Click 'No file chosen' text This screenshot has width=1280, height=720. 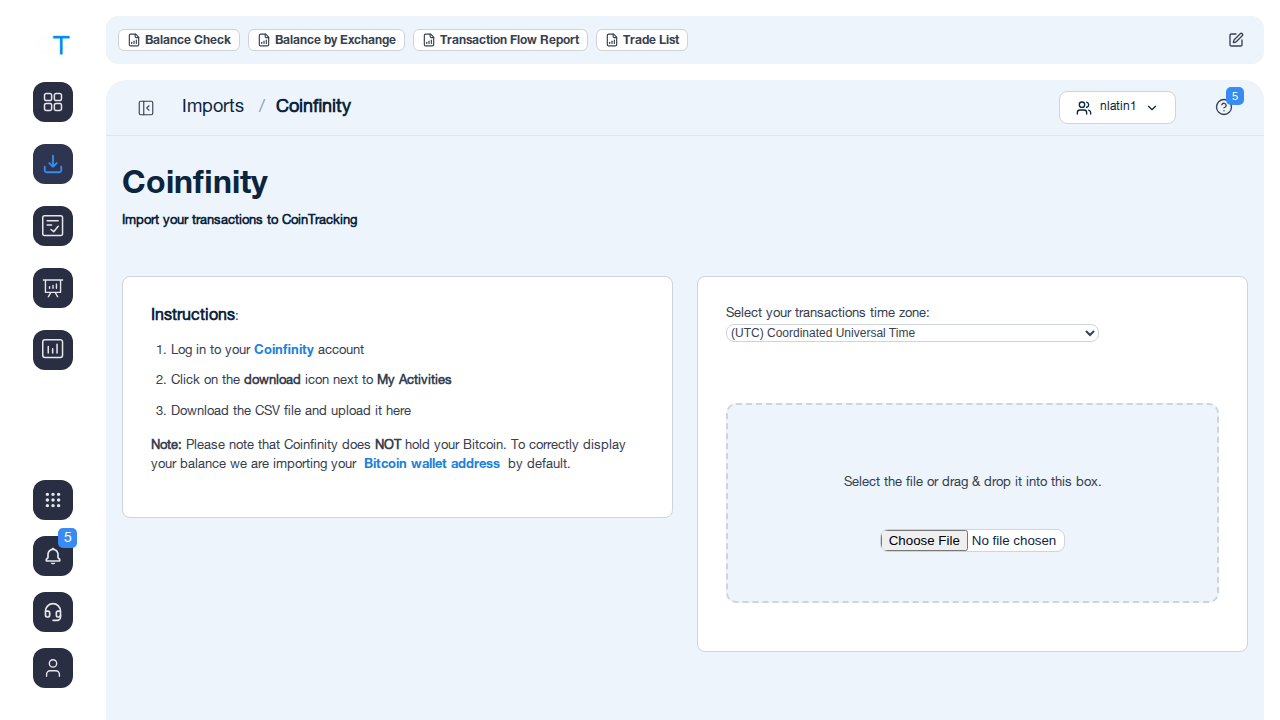click(x=1014, y=541)
